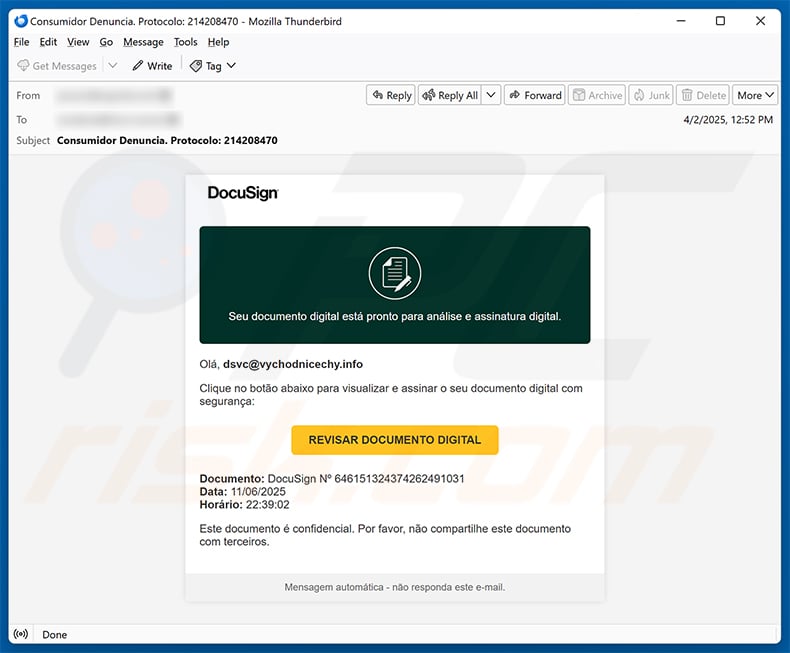
Task: Click the blurred To recipient field
Action: coord(118,120)
